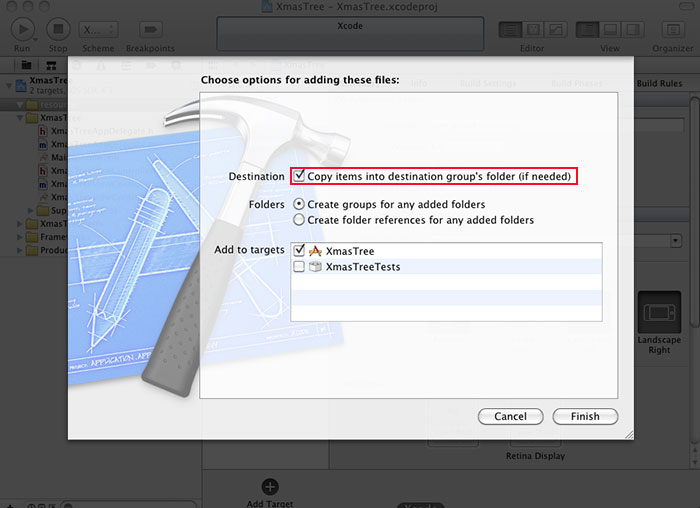Select the XmasTreeTests row text in targets list
The image size is (700, 508).
[x=363, y=267]
